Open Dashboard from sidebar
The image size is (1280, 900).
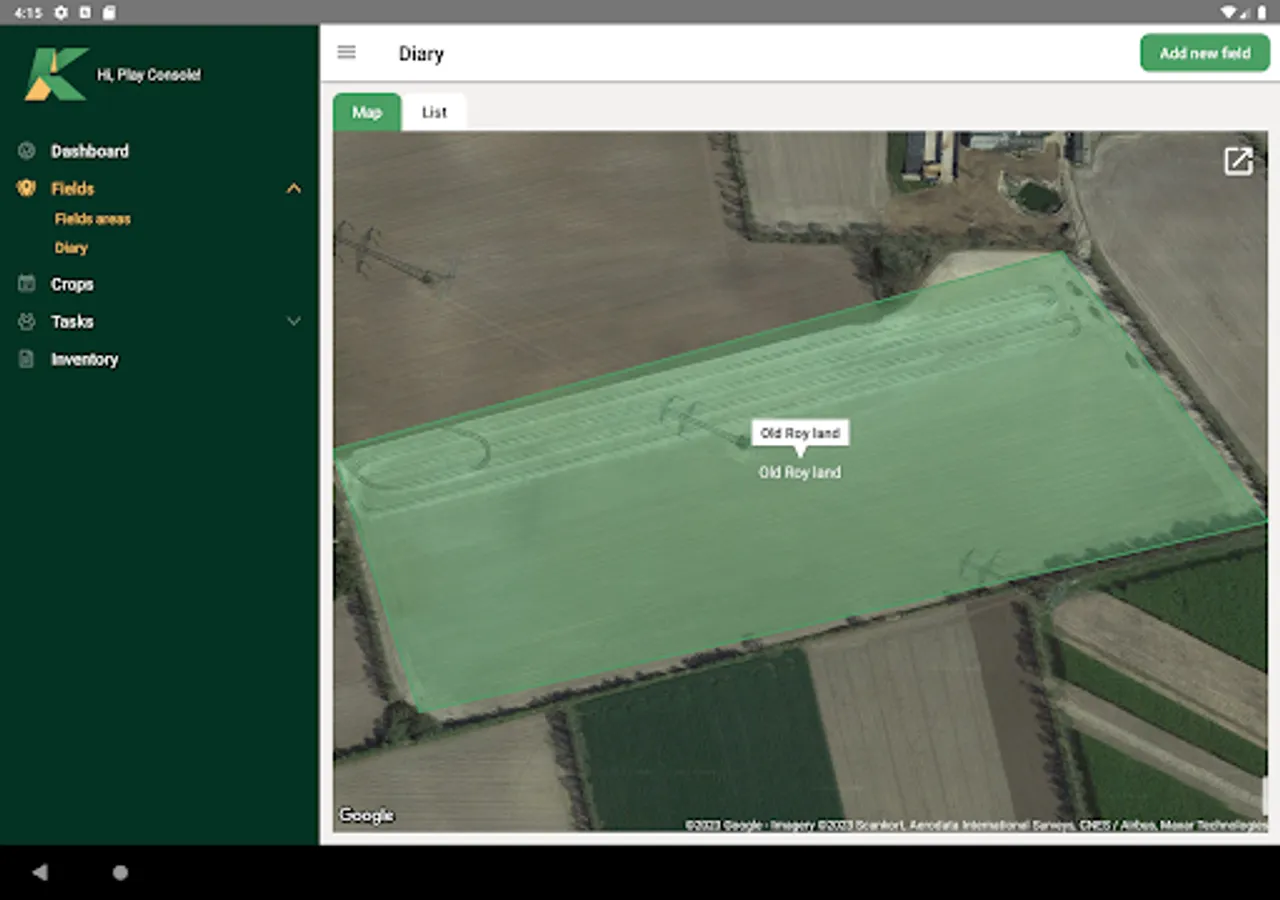[x=90, y=151]
